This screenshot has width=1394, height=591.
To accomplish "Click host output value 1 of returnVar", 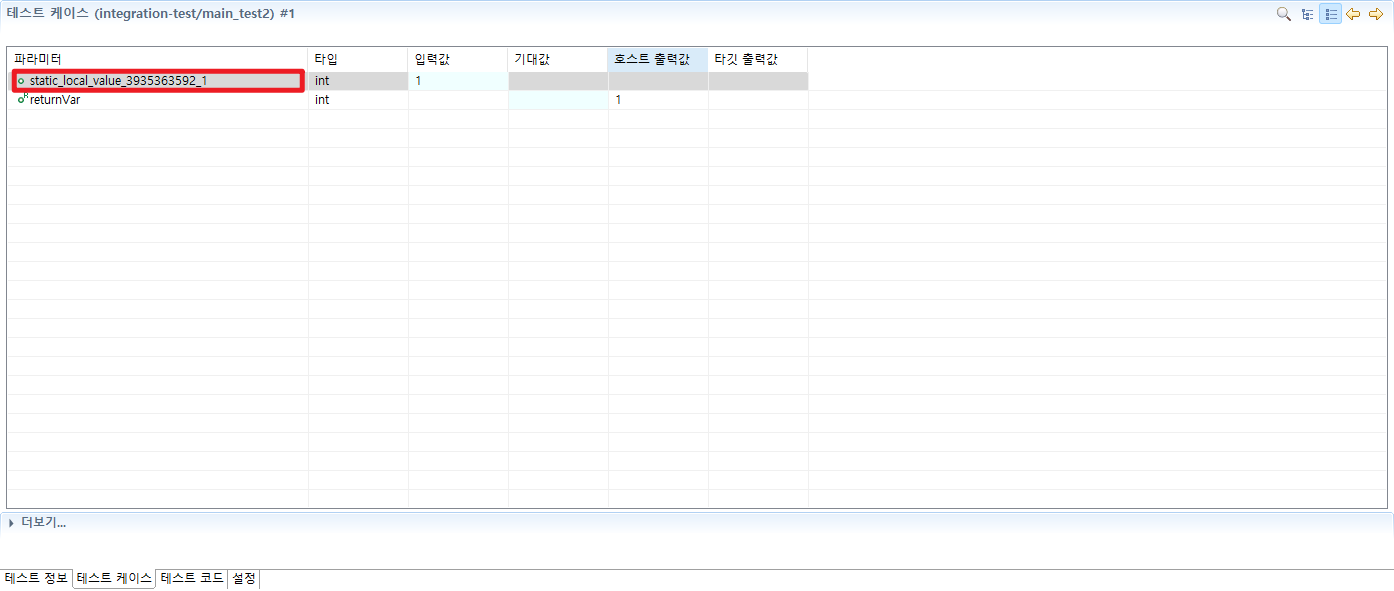I will (x=658, y=100).
